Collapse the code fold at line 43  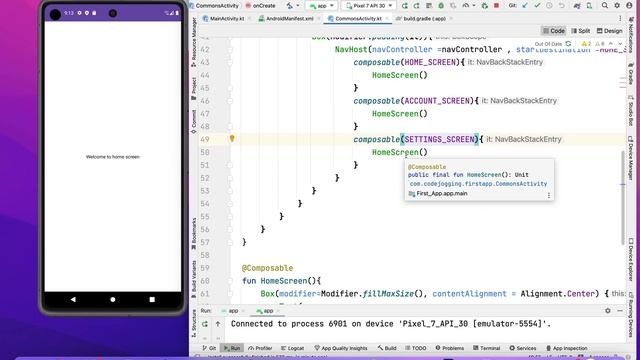pyautogui.click(x=230, y=62)
